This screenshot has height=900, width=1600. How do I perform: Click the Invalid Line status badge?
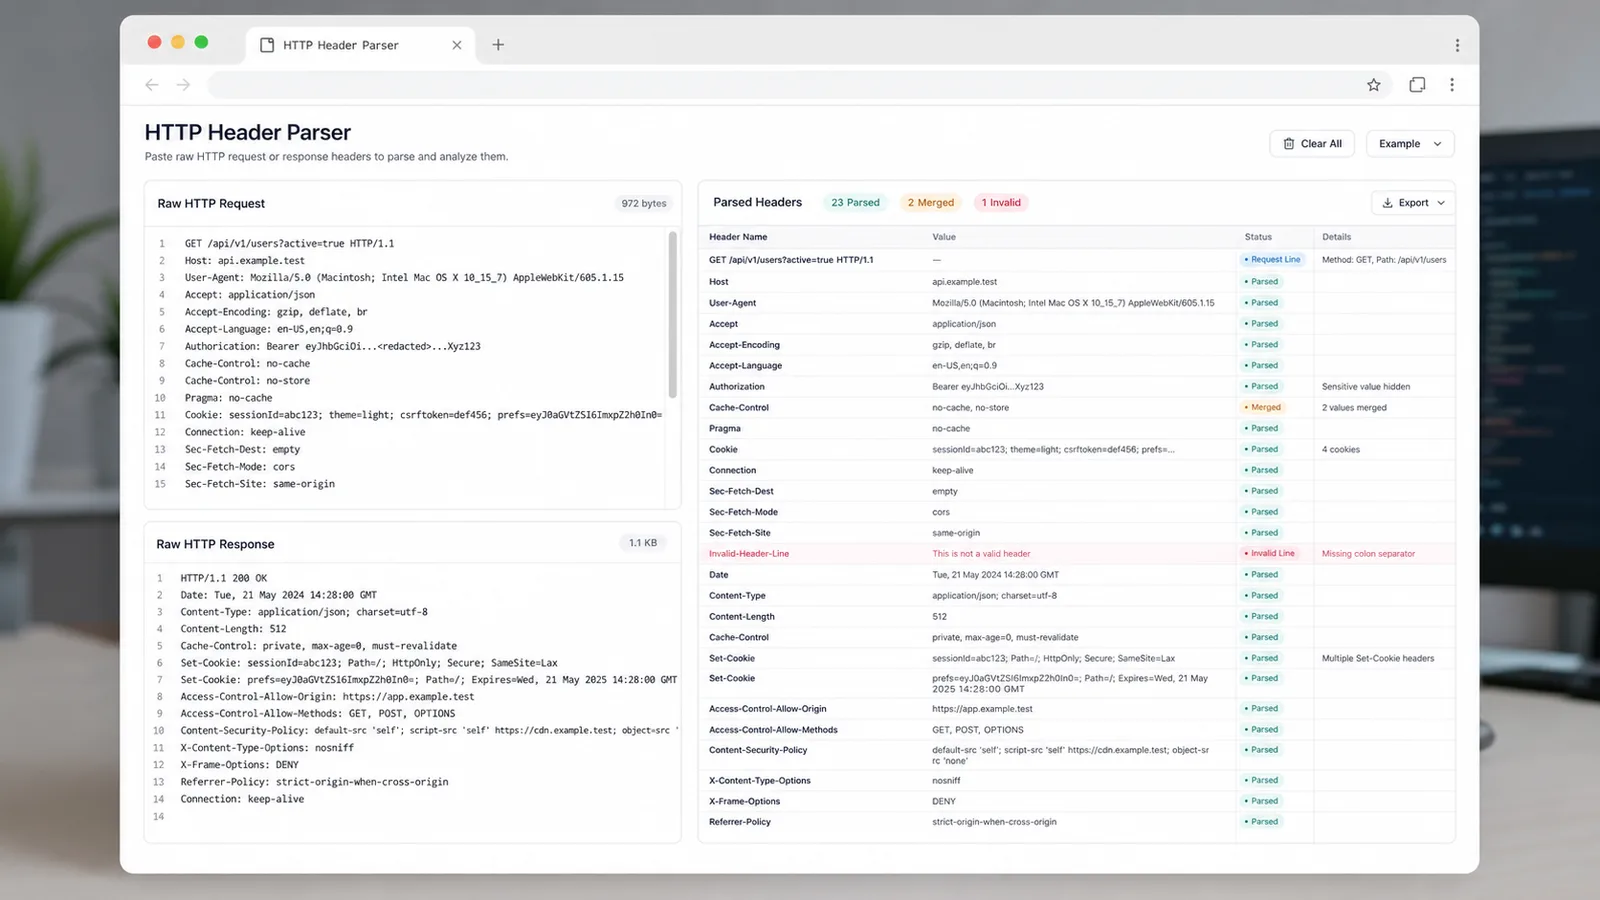(x=1270, y=554)
